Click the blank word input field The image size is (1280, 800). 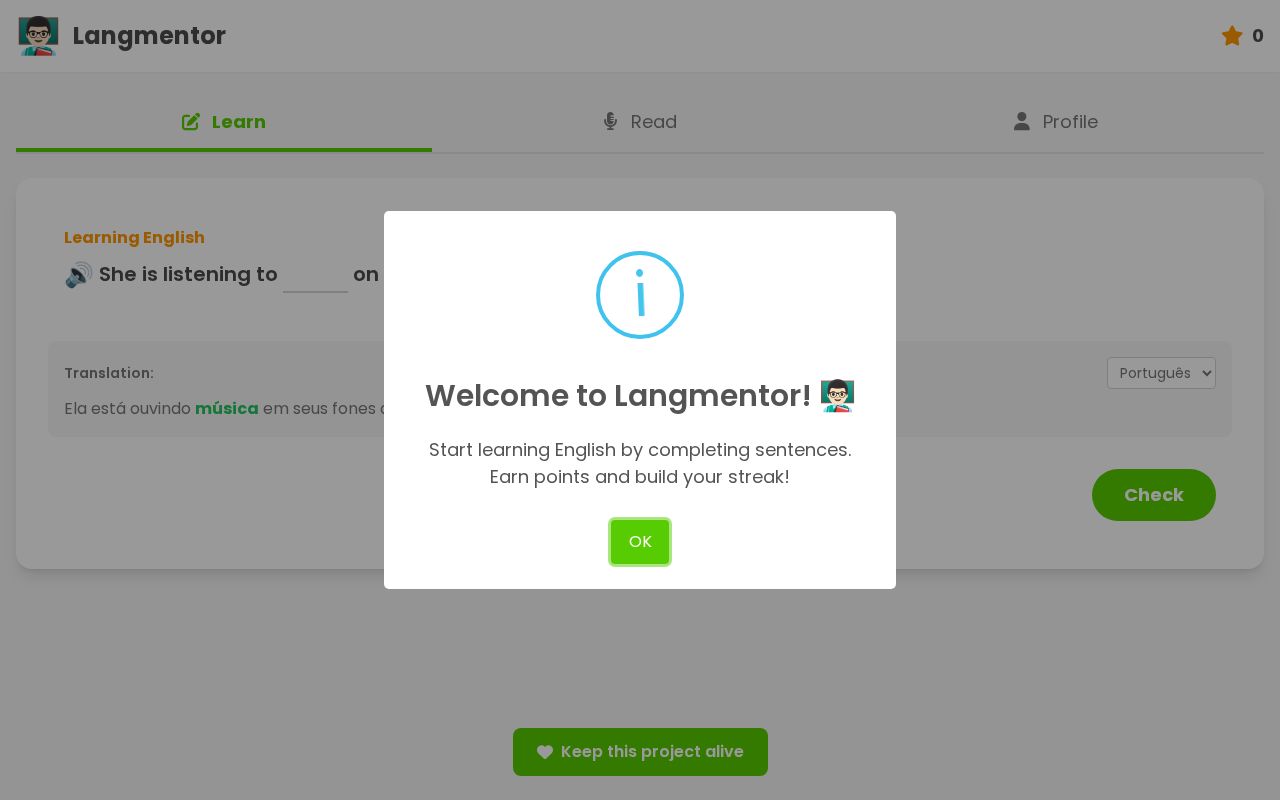315,275
